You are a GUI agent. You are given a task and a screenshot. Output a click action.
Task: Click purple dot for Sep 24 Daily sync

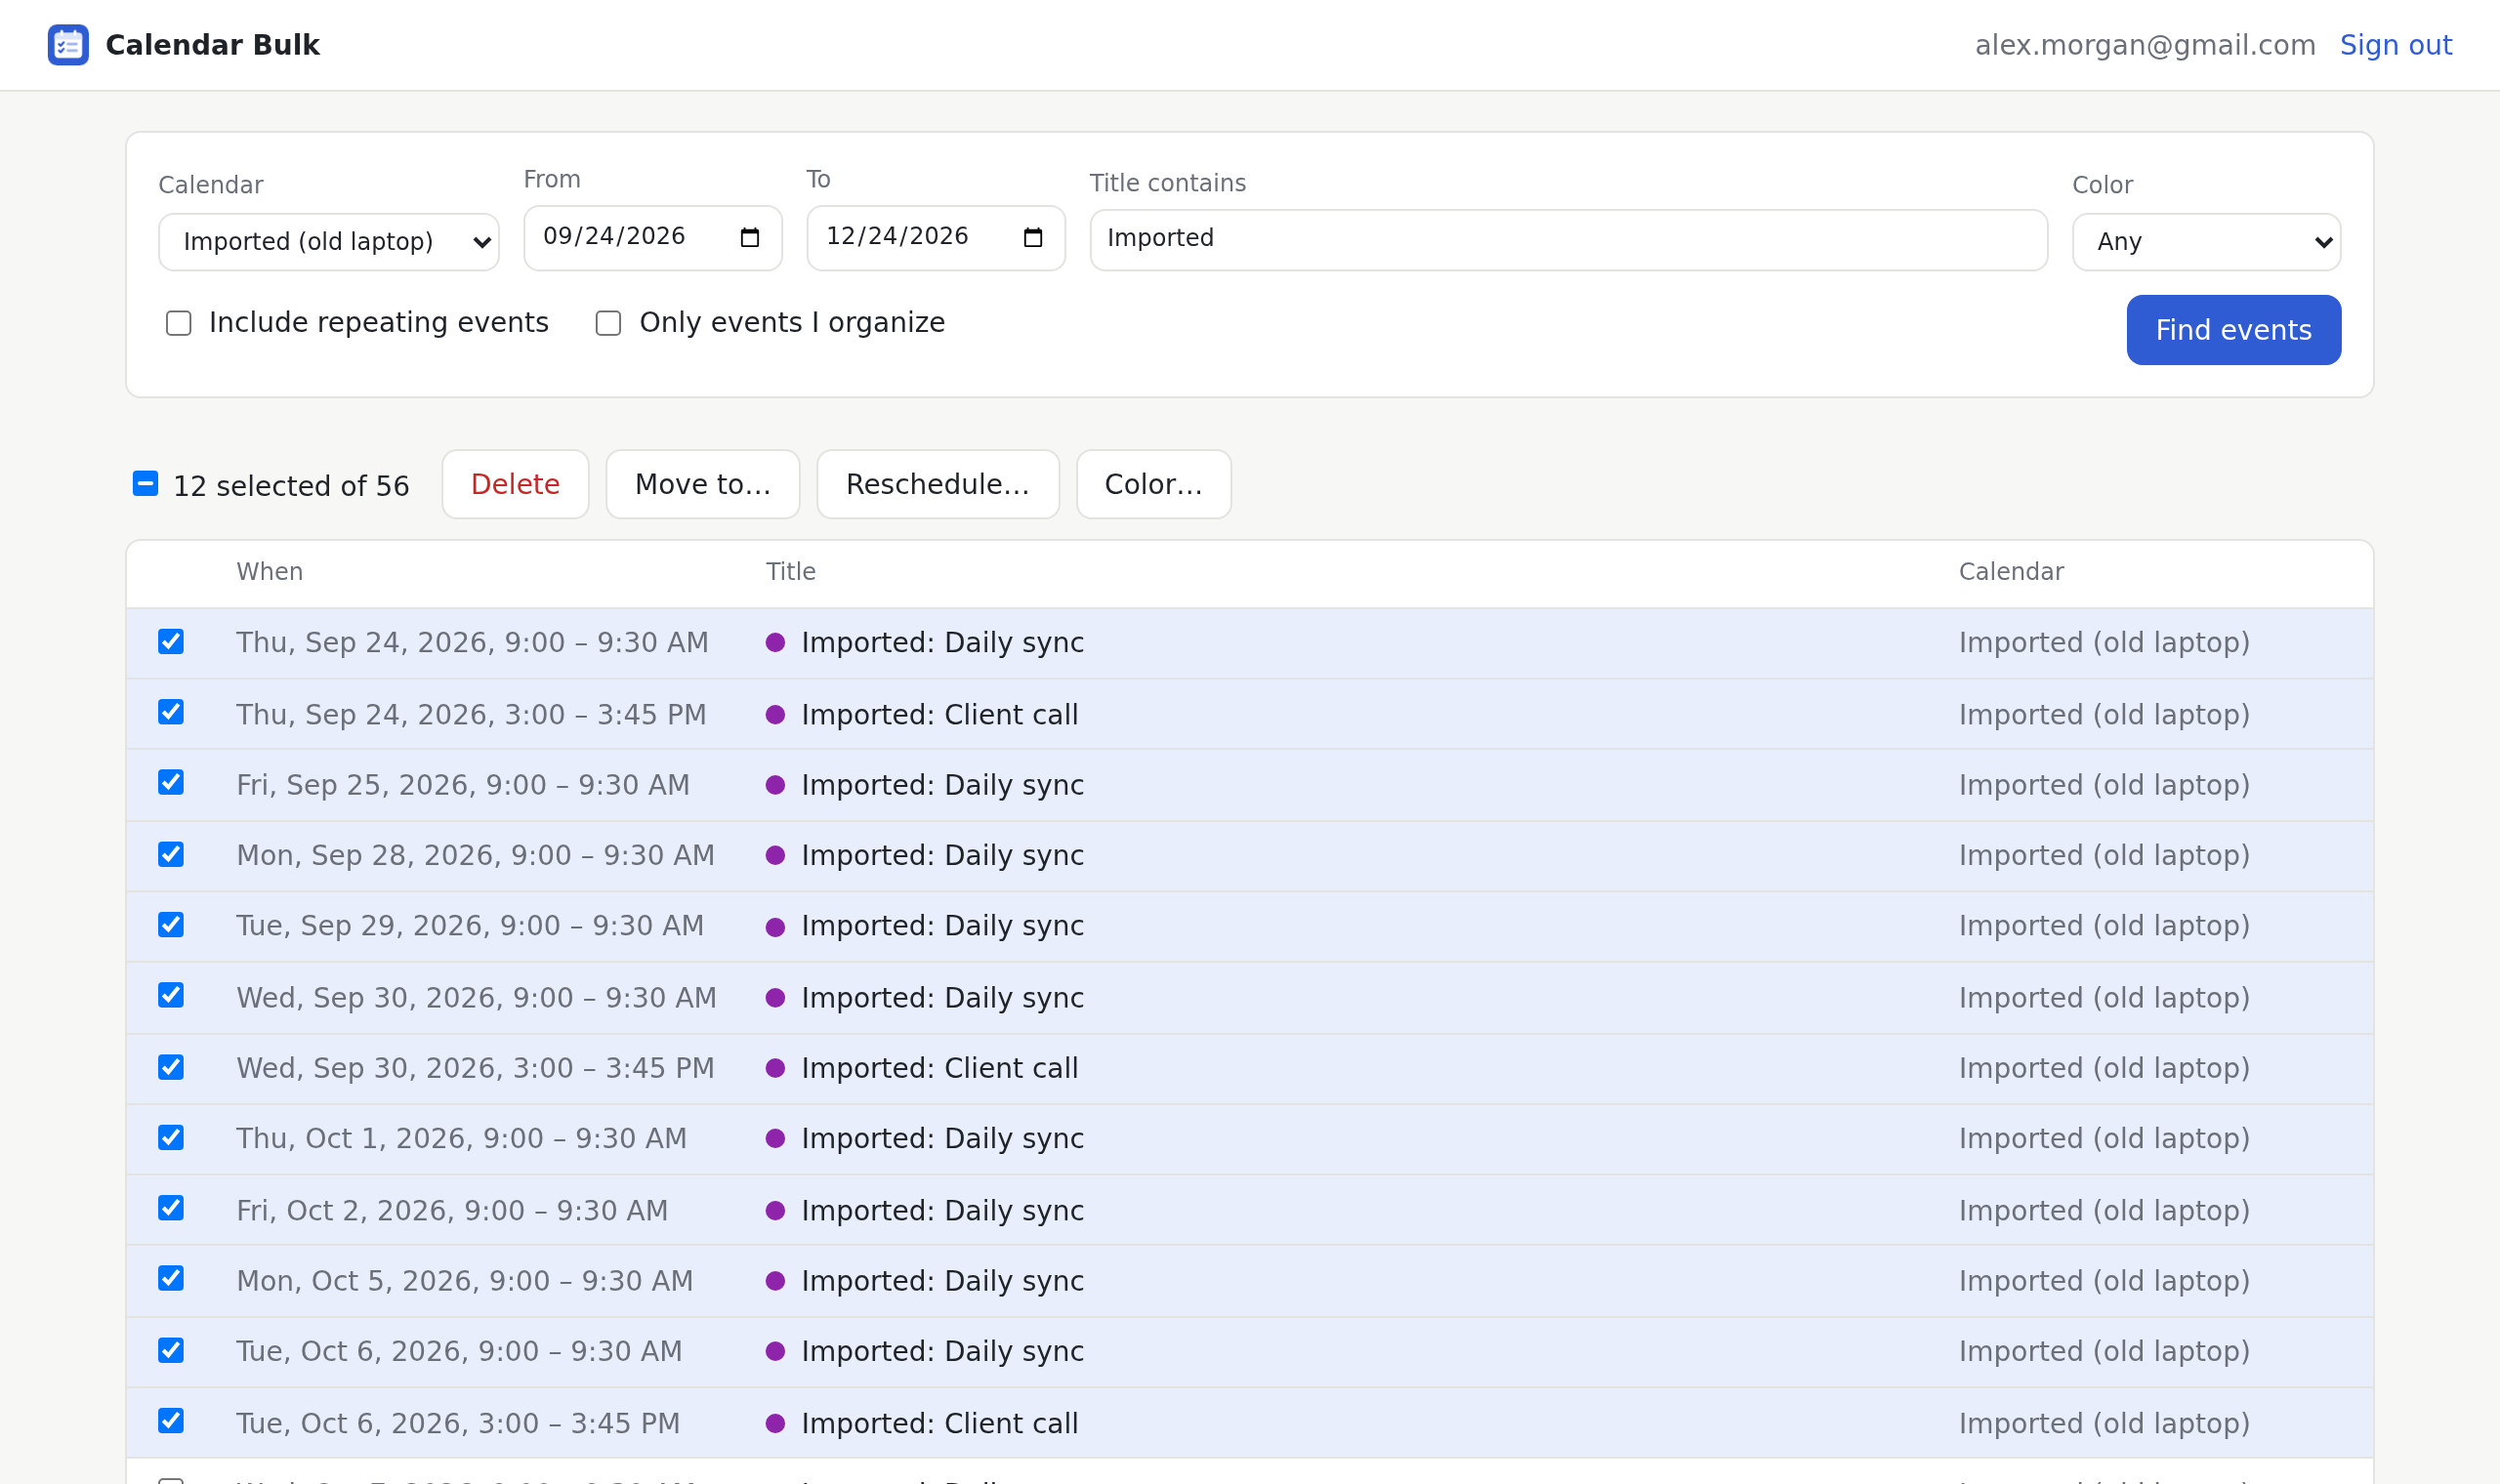pos(775,643)
